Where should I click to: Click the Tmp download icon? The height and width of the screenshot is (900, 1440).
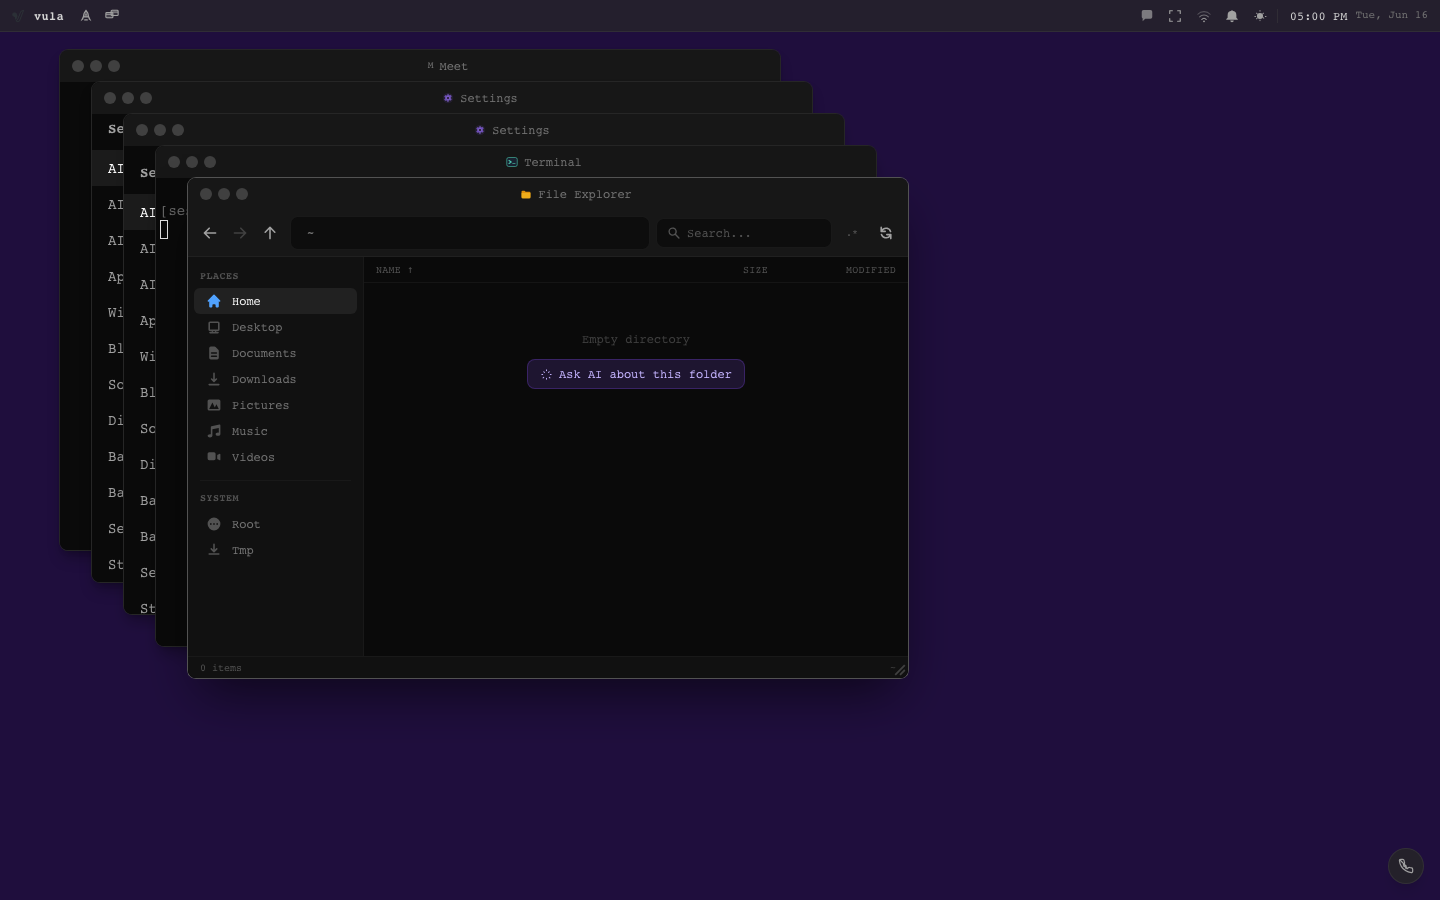tap(214, 550)
